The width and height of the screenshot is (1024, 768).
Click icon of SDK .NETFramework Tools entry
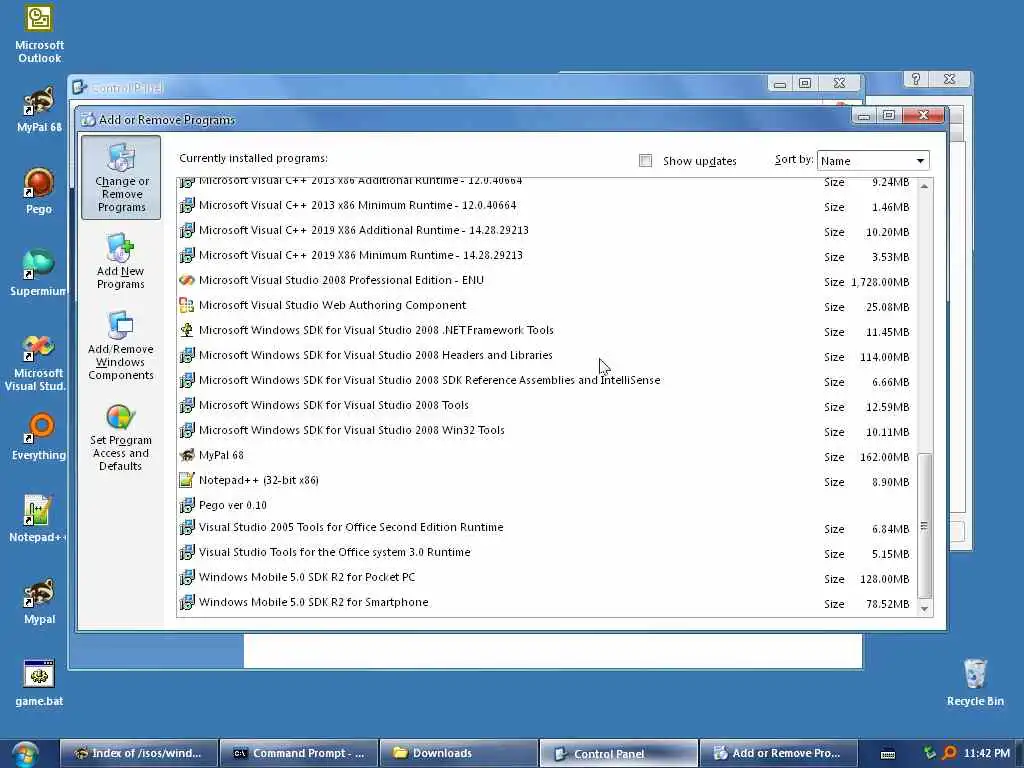point(187,330)
